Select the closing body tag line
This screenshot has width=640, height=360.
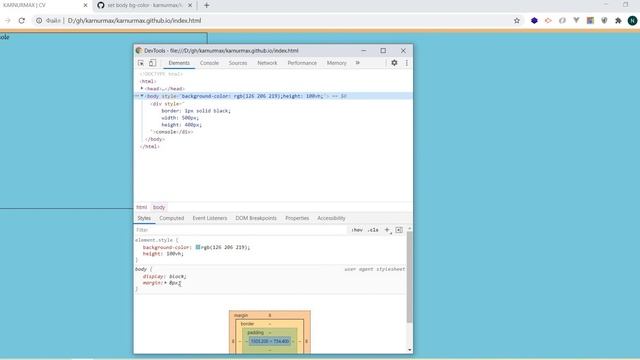(x=155, y=139)
